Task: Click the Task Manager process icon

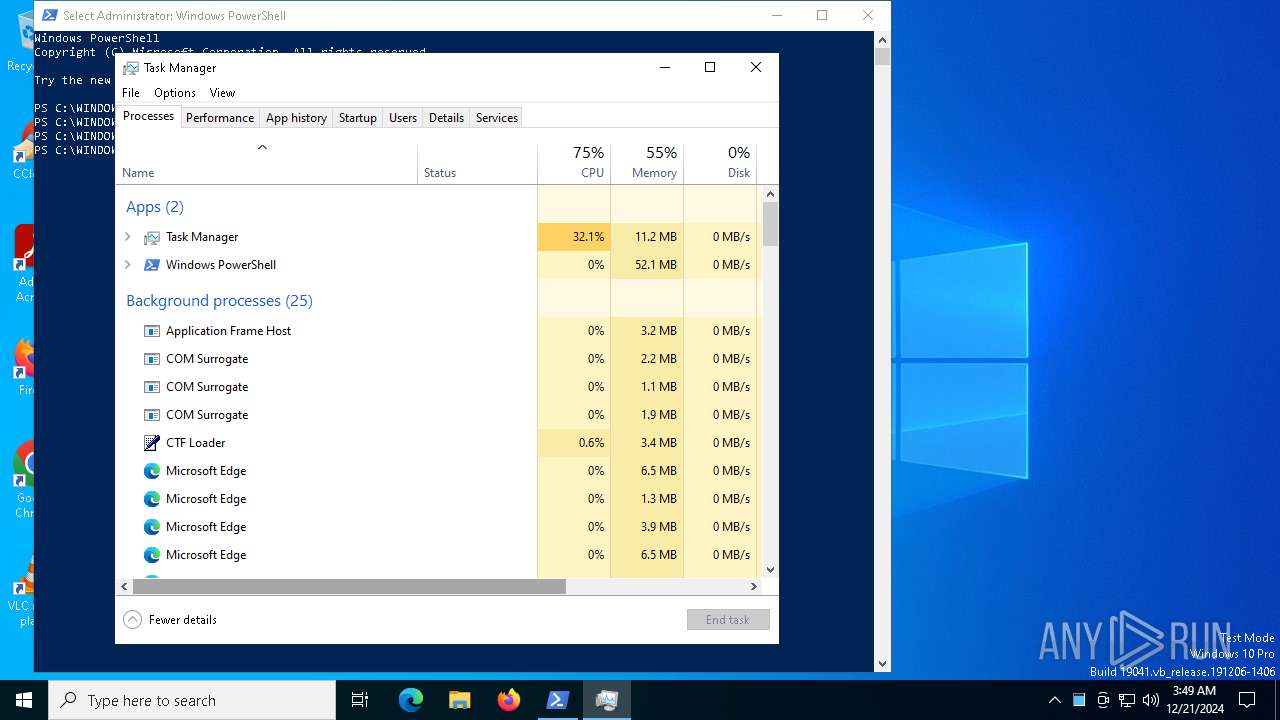Action: click(x=152, y=237)
